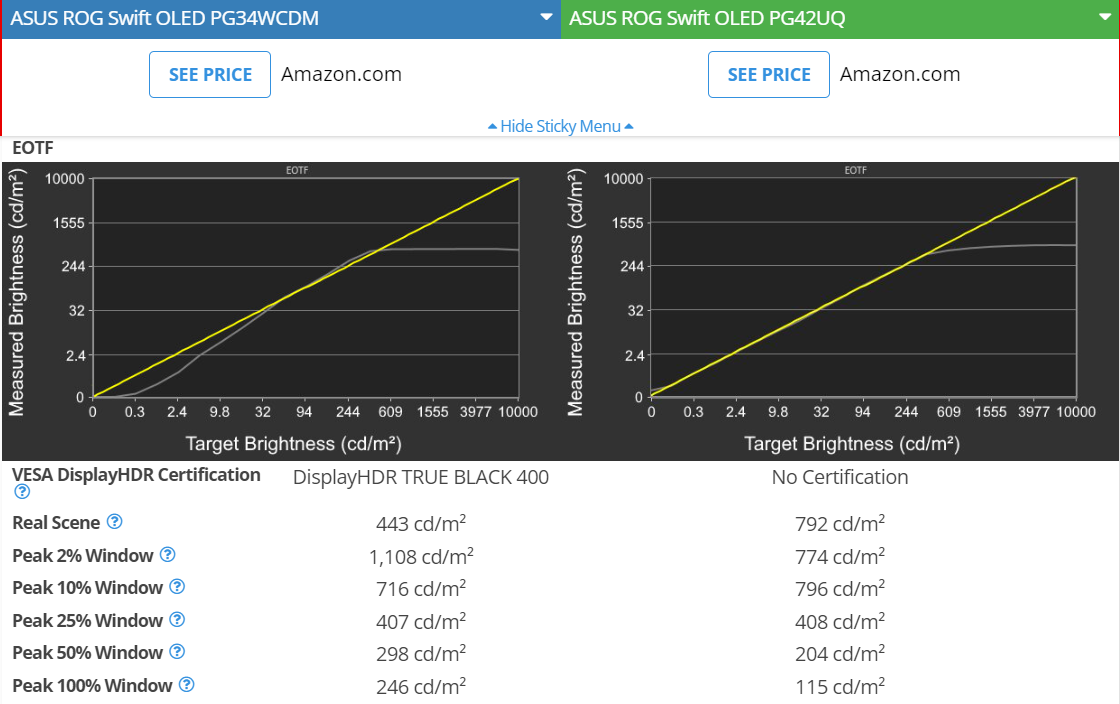Click the ASUS ROG Swift OLED PG42UQ title

point(707,18)
